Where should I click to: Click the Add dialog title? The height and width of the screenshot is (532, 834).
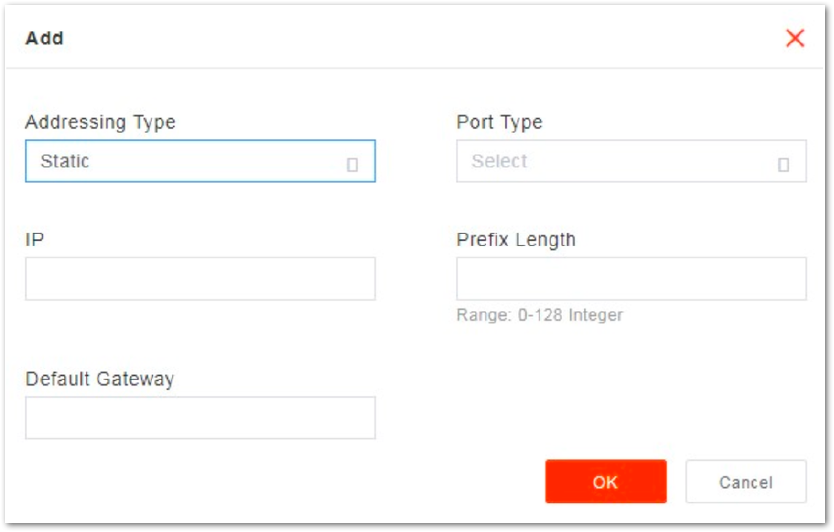click(45, 38)
